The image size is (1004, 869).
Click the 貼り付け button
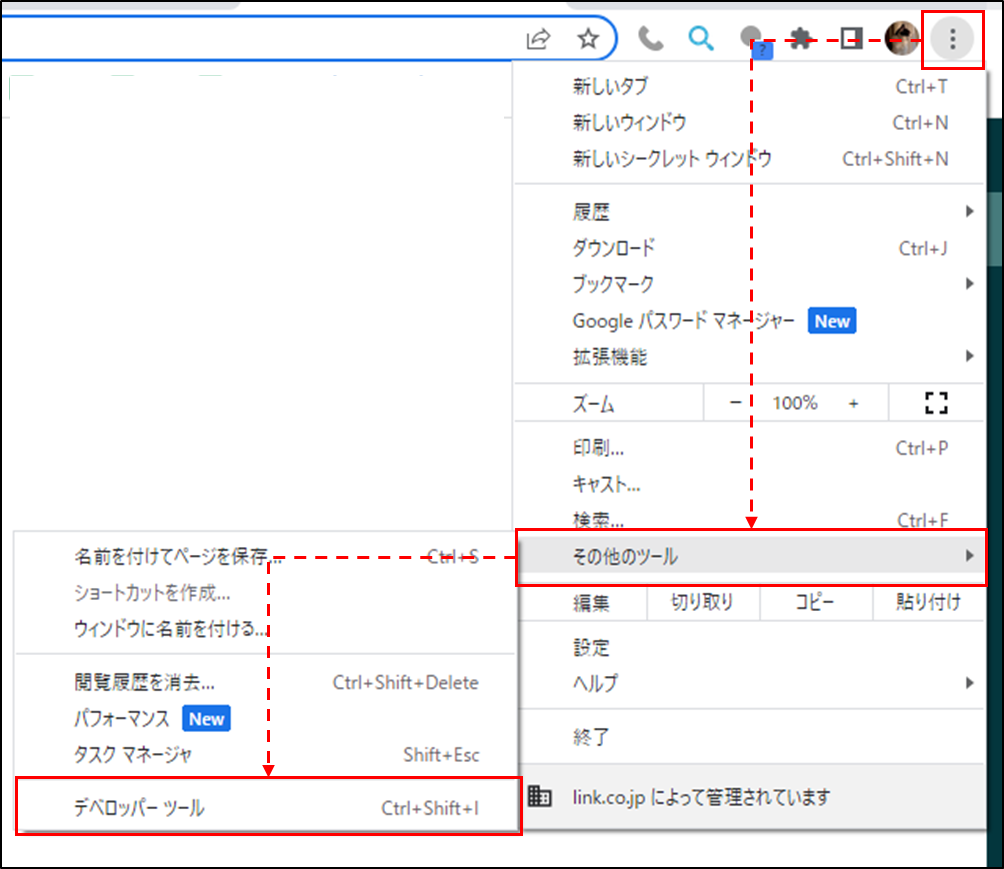928,602
